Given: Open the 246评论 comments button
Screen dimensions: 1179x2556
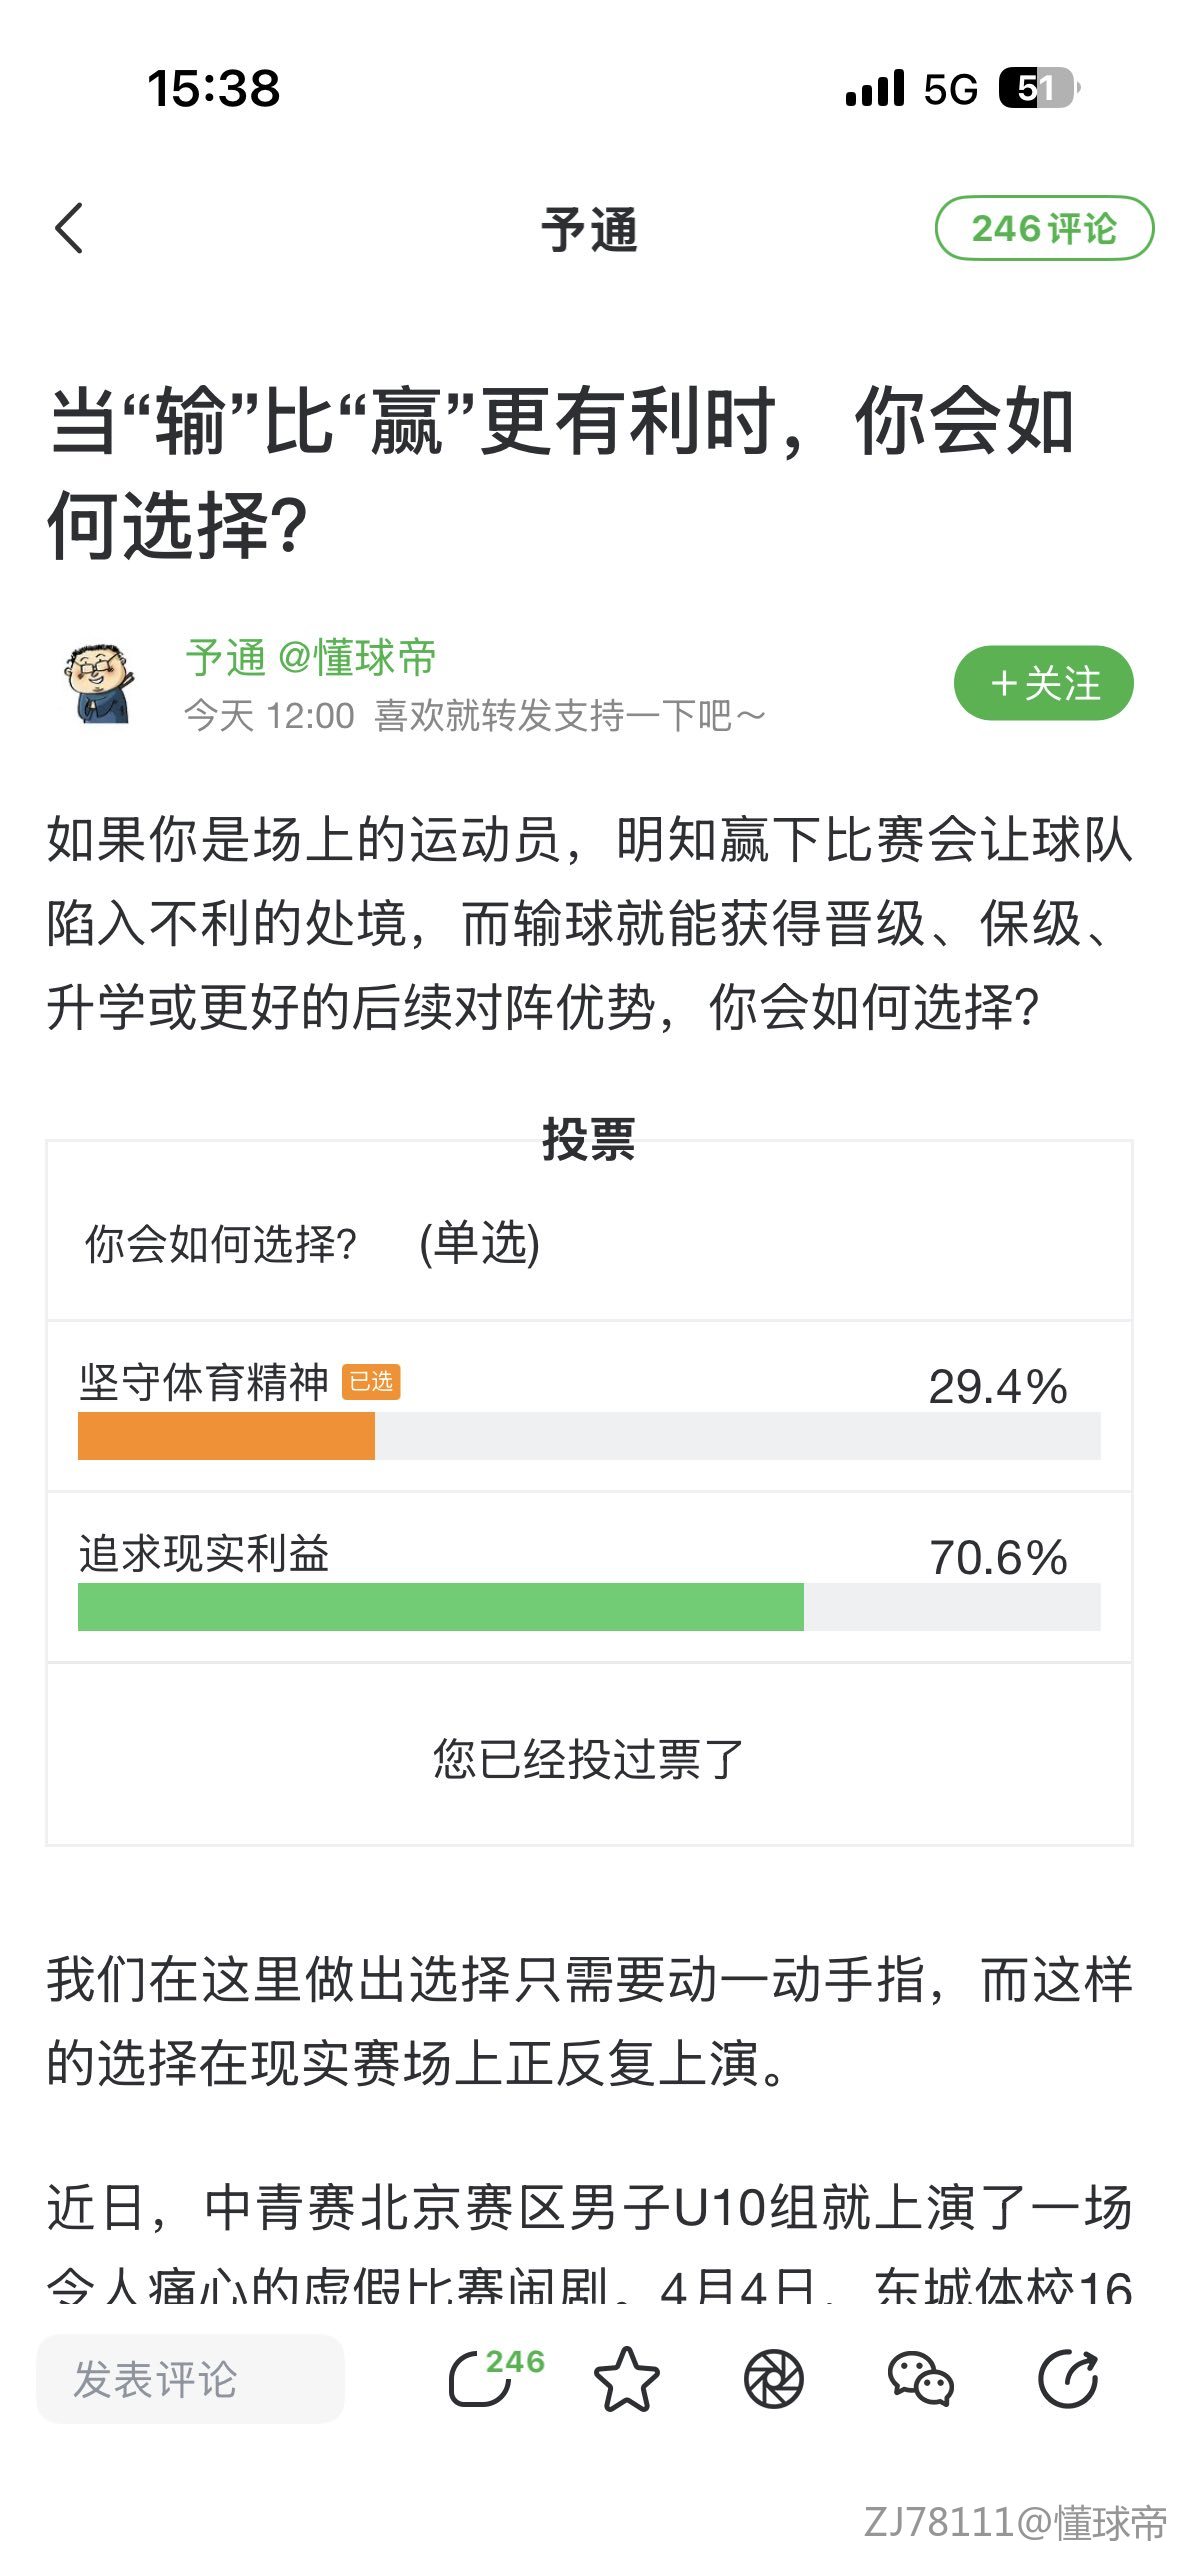Looking at the screenshot, I should point(1043,228).
